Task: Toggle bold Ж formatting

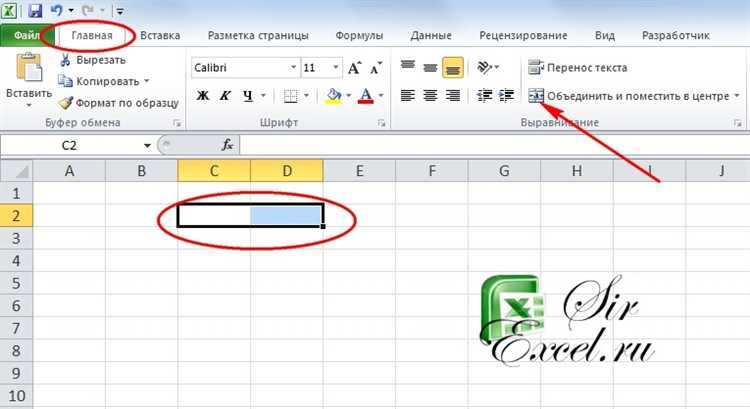Action: pyautogui.click(x=203, y=96)
